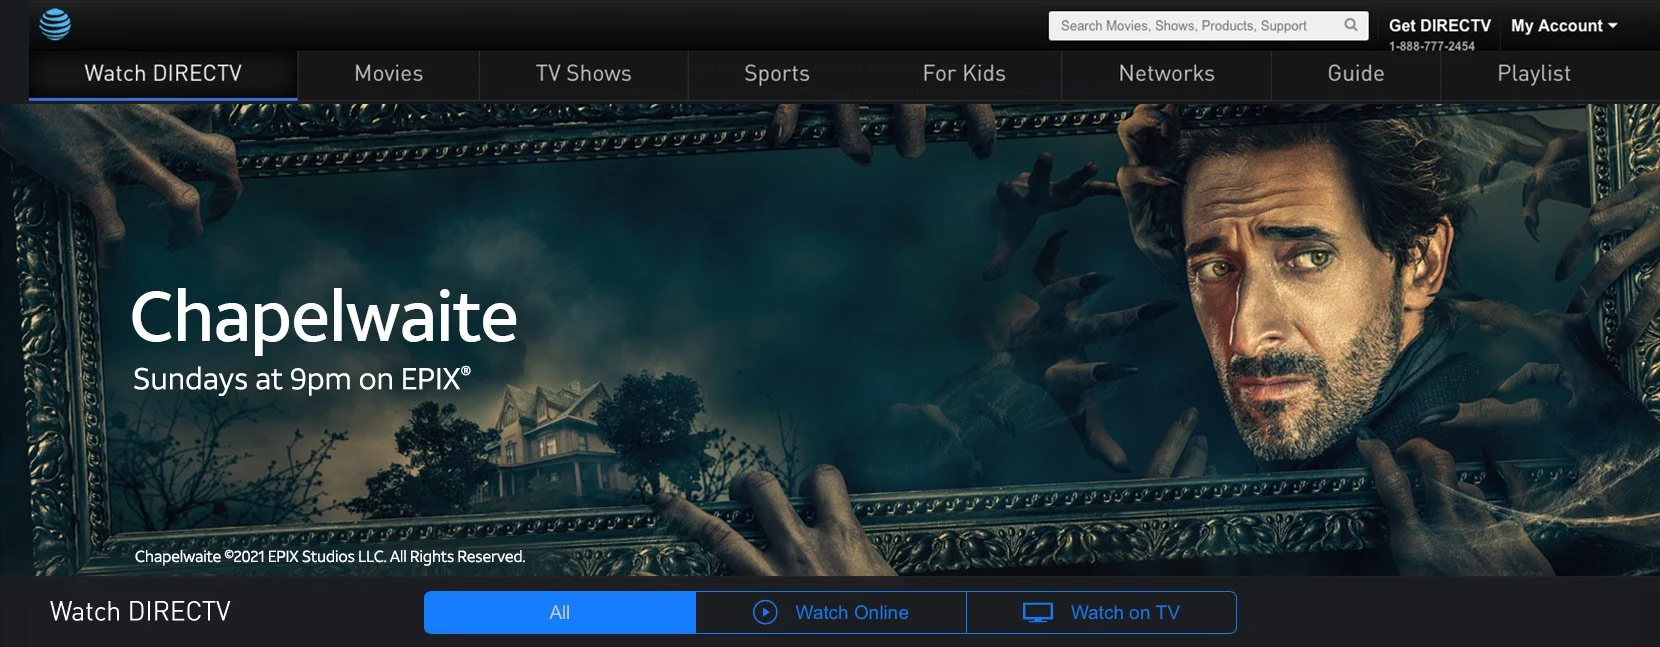Click the search magnifier icon
Viewport: 1660px width, 647px height.
tap(1351, 25)
